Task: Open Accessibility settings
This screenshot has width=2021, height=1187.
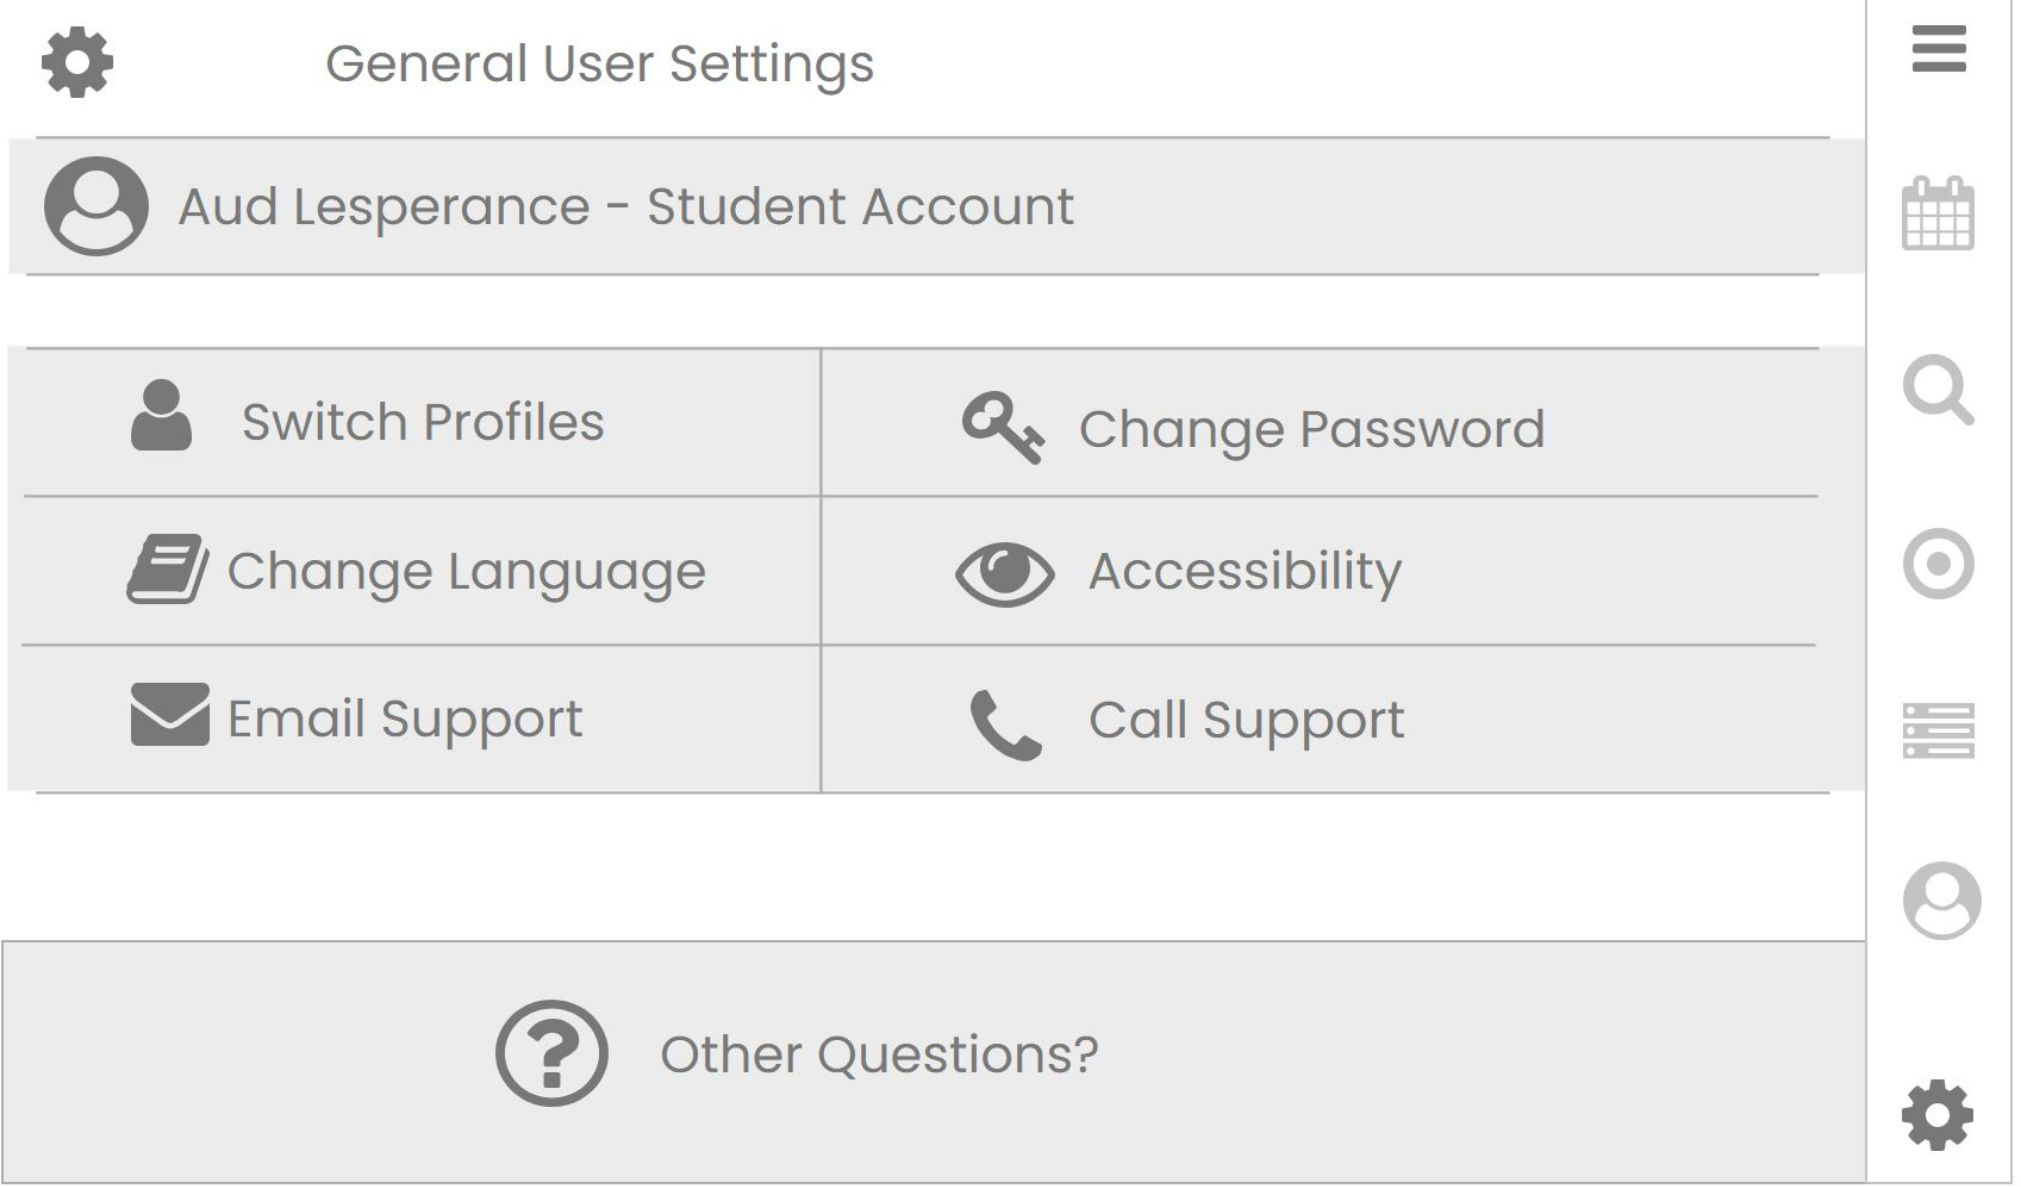Action: (1319, 571)
